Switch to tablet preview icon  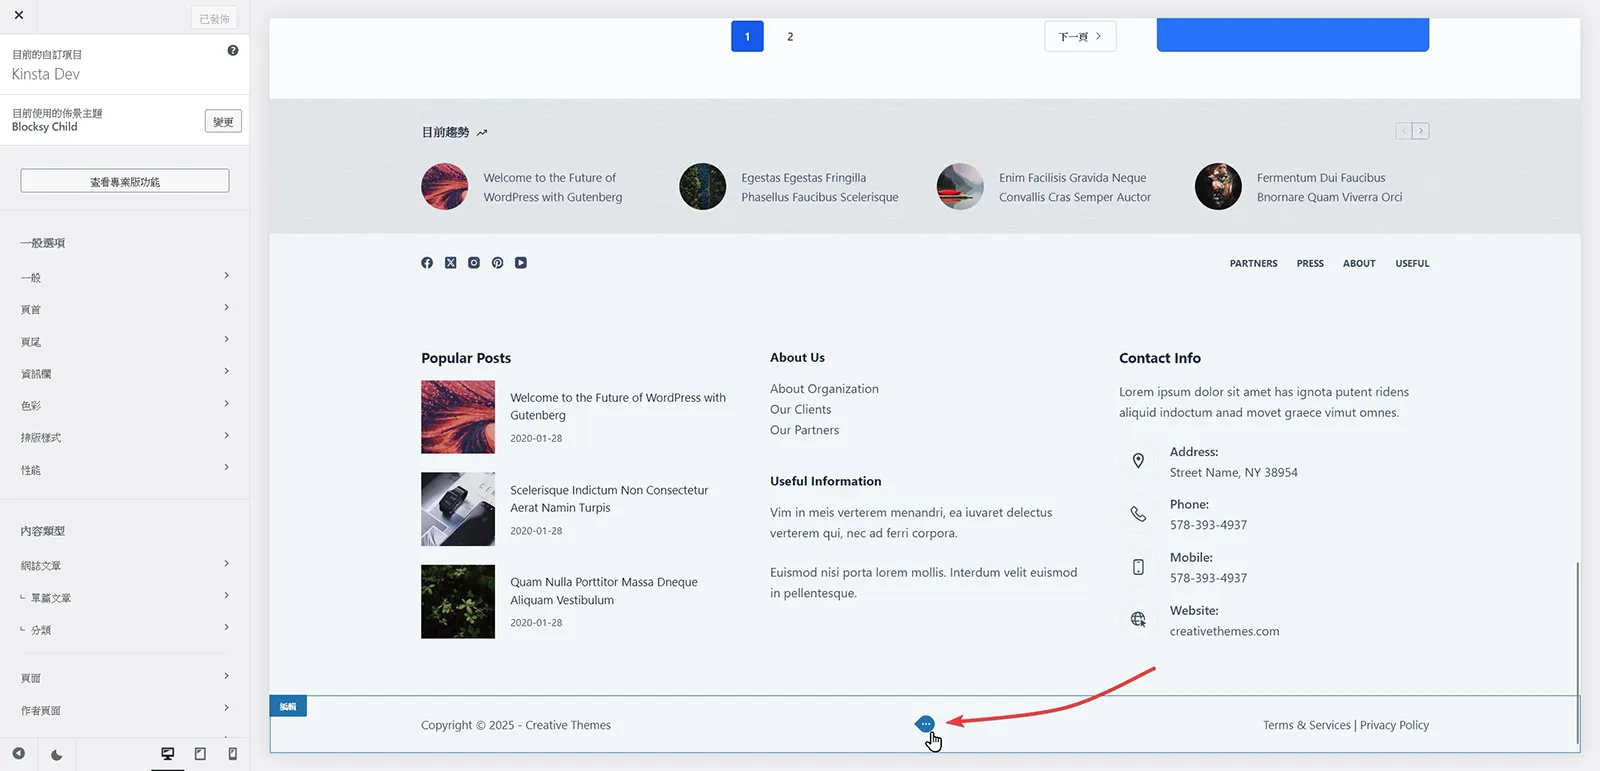pos(200,754)
